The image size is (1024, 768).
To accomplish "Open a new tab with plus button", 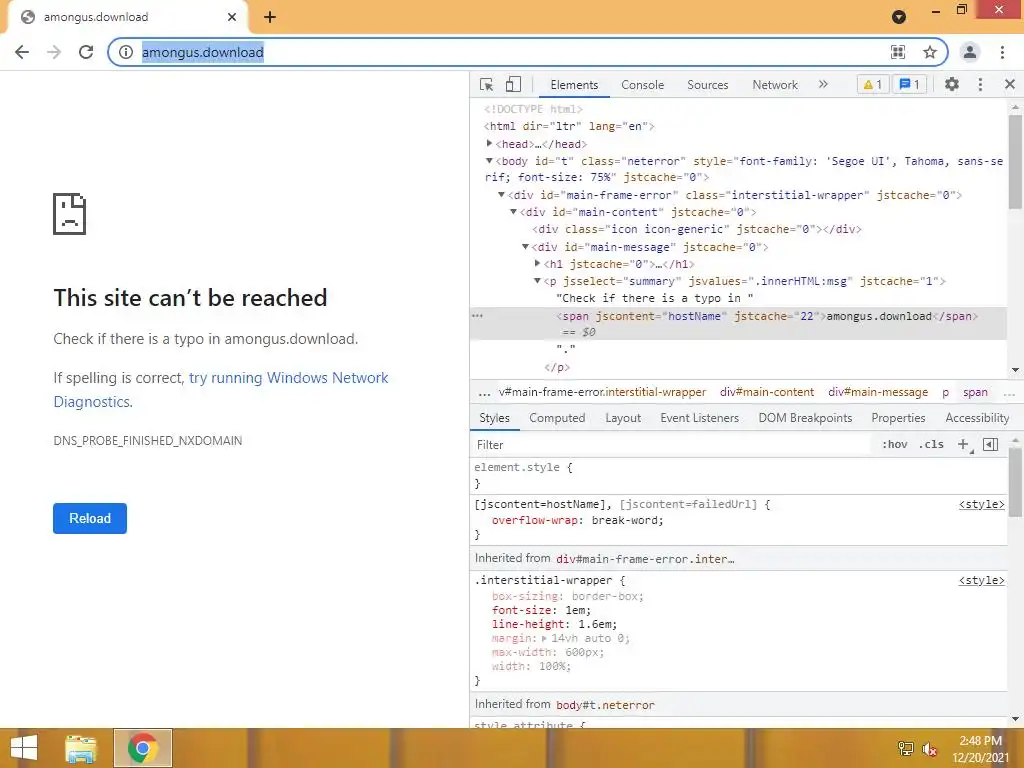I will click(270, 17).
